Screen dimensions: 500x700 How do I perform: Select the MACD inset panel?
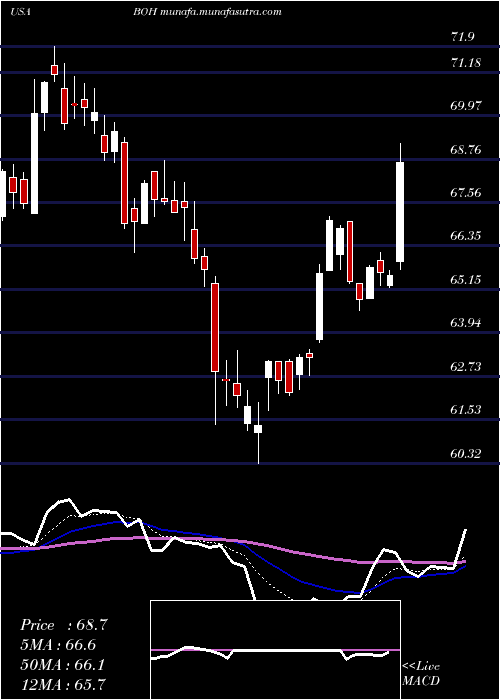275,650
